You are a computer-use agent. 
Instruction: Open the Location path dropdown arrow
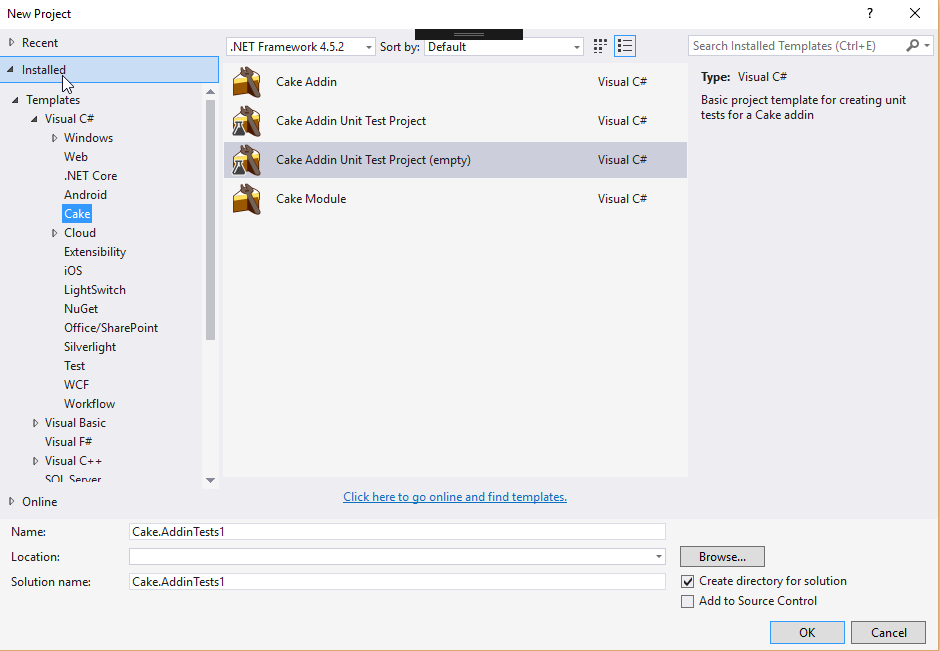click(659, 557)
